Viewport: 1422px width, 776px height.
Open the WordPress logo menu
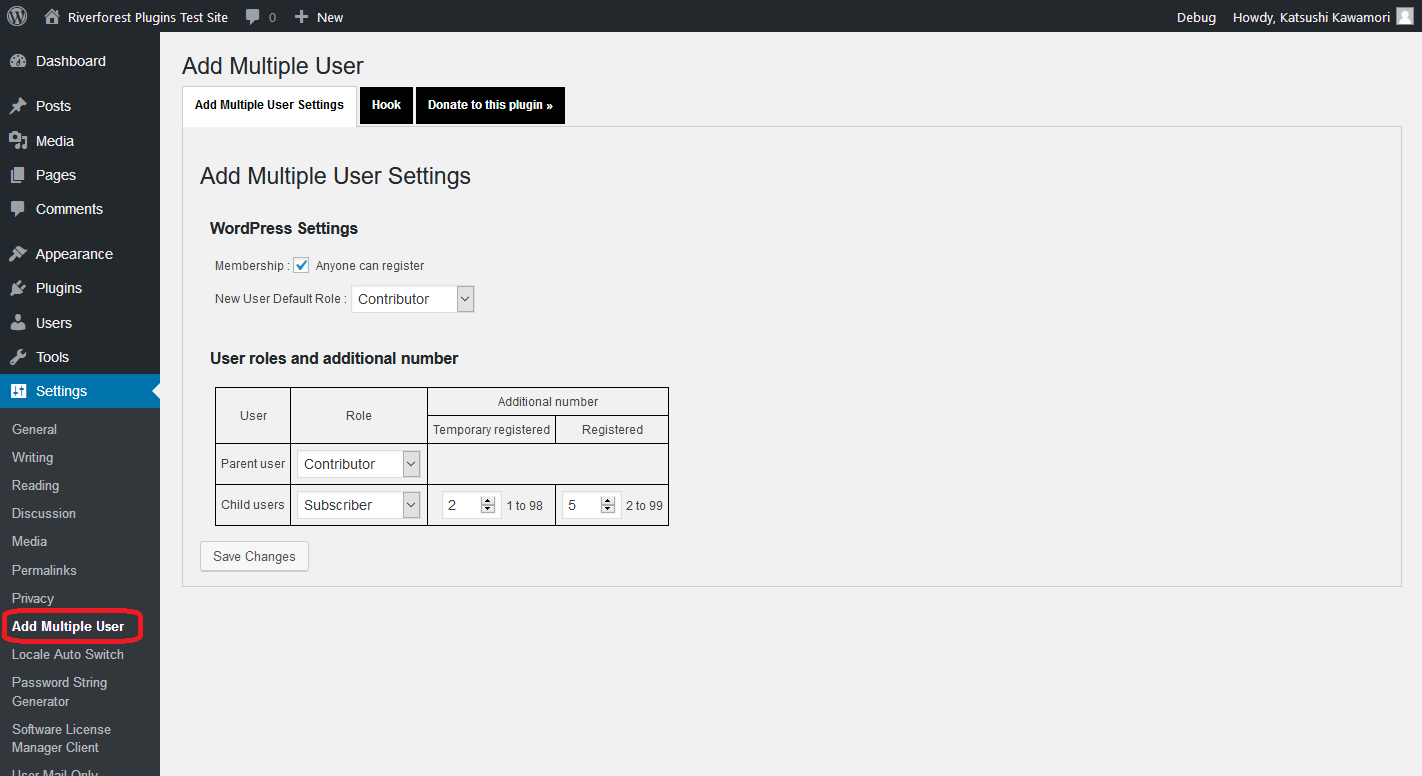(x=17, y=16)
